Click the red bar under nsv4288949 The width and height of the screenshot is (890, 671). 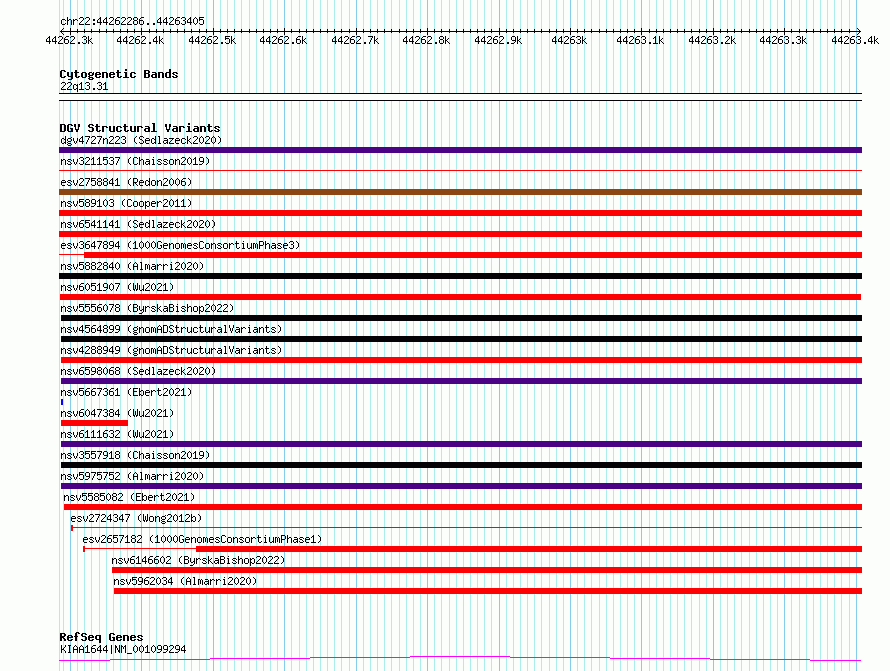(460, 360)
